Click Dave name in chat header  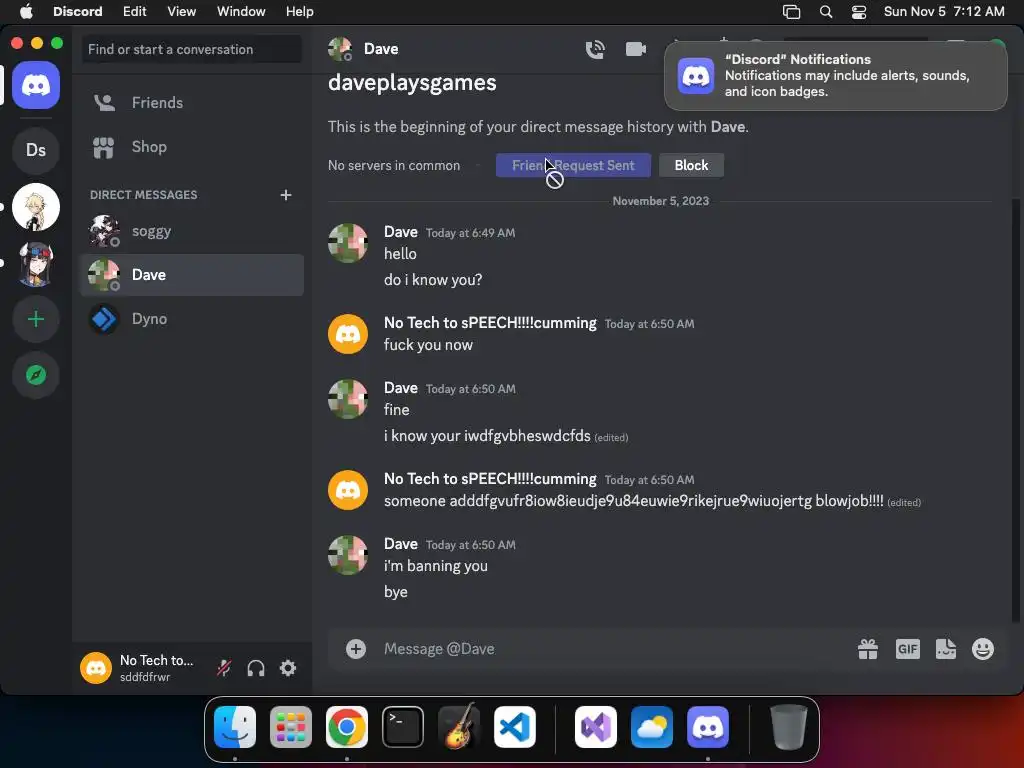coord(381,49)
